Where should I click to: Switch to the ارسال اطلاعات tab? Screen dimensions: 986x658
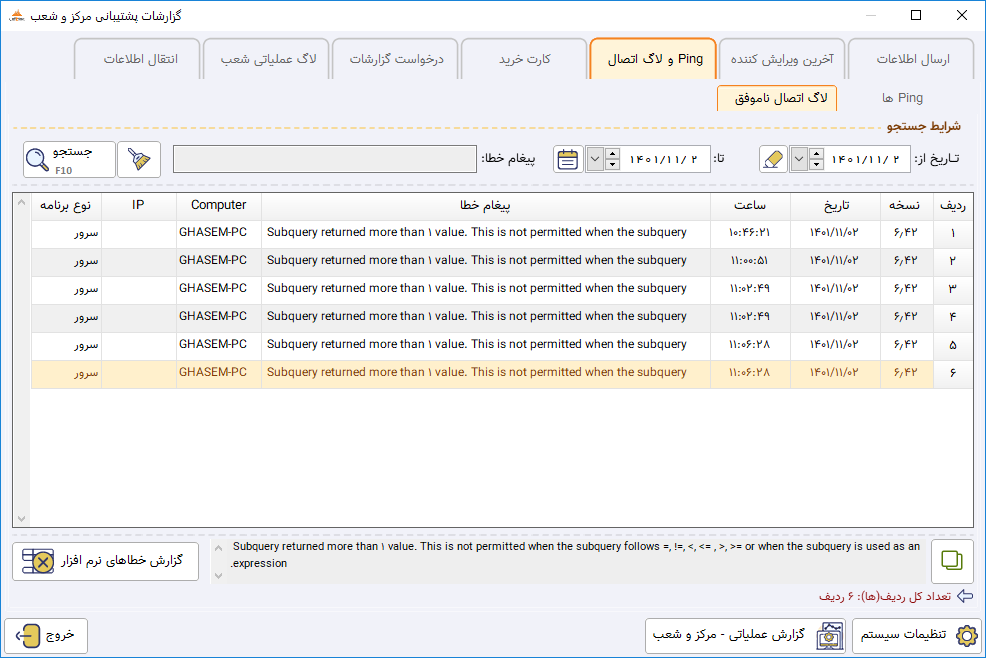tap(912, 59)
